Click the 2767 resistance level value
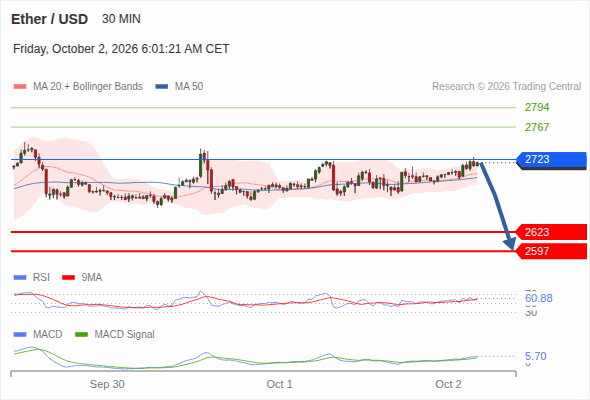 [537, 127]
